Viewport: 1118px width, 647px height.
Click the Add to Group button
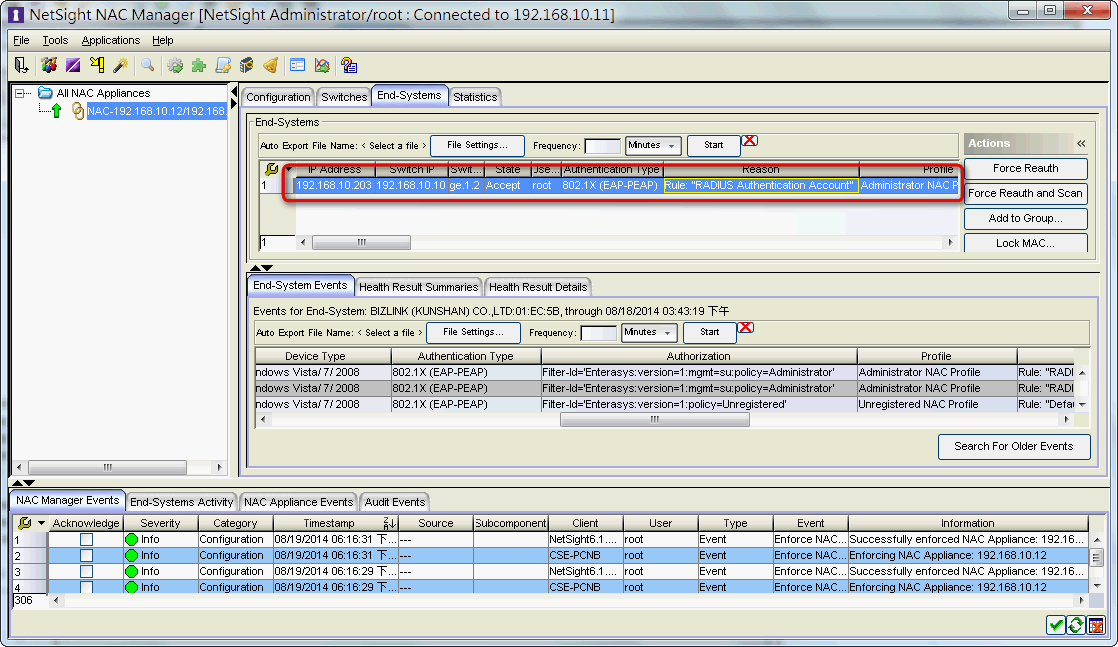(1025, 218)
